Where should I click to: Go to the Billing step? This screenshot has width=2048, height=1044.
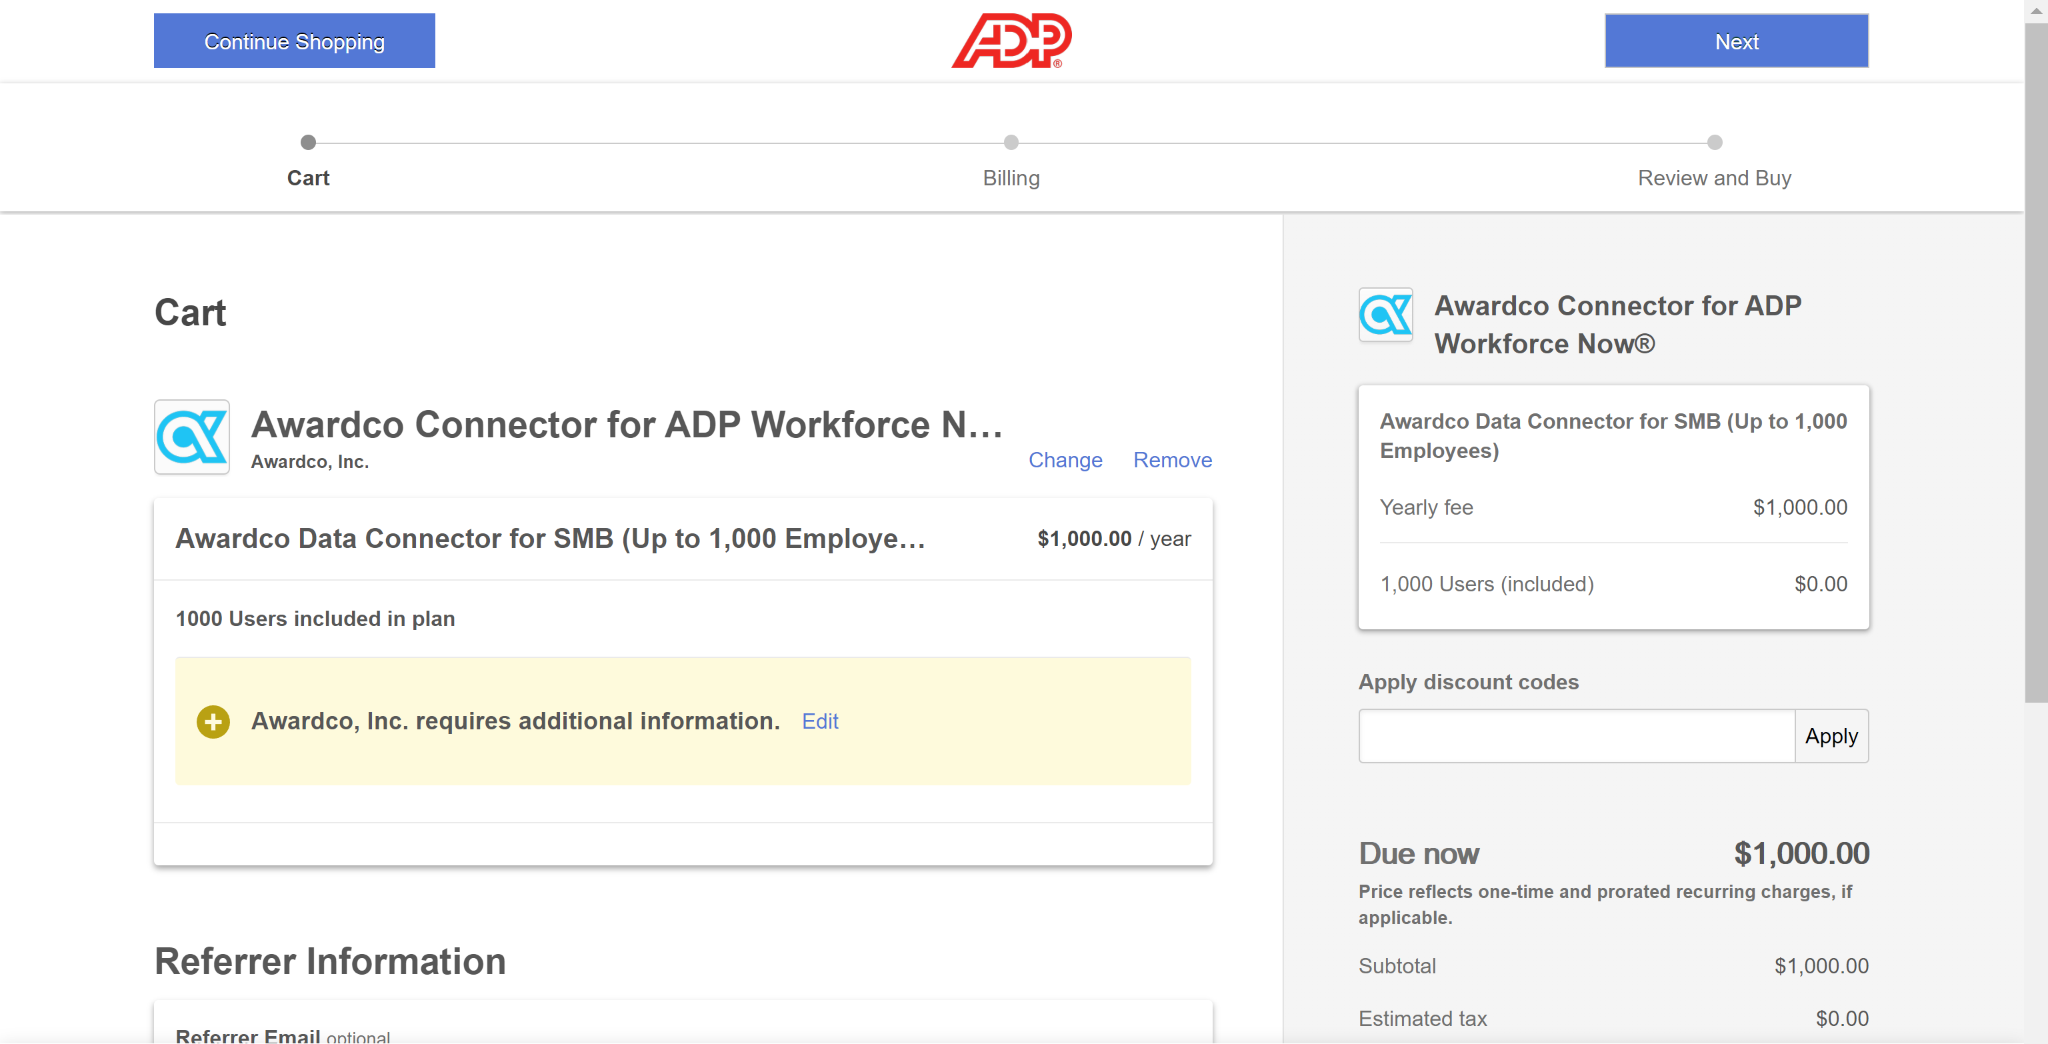click(1011, 178)
